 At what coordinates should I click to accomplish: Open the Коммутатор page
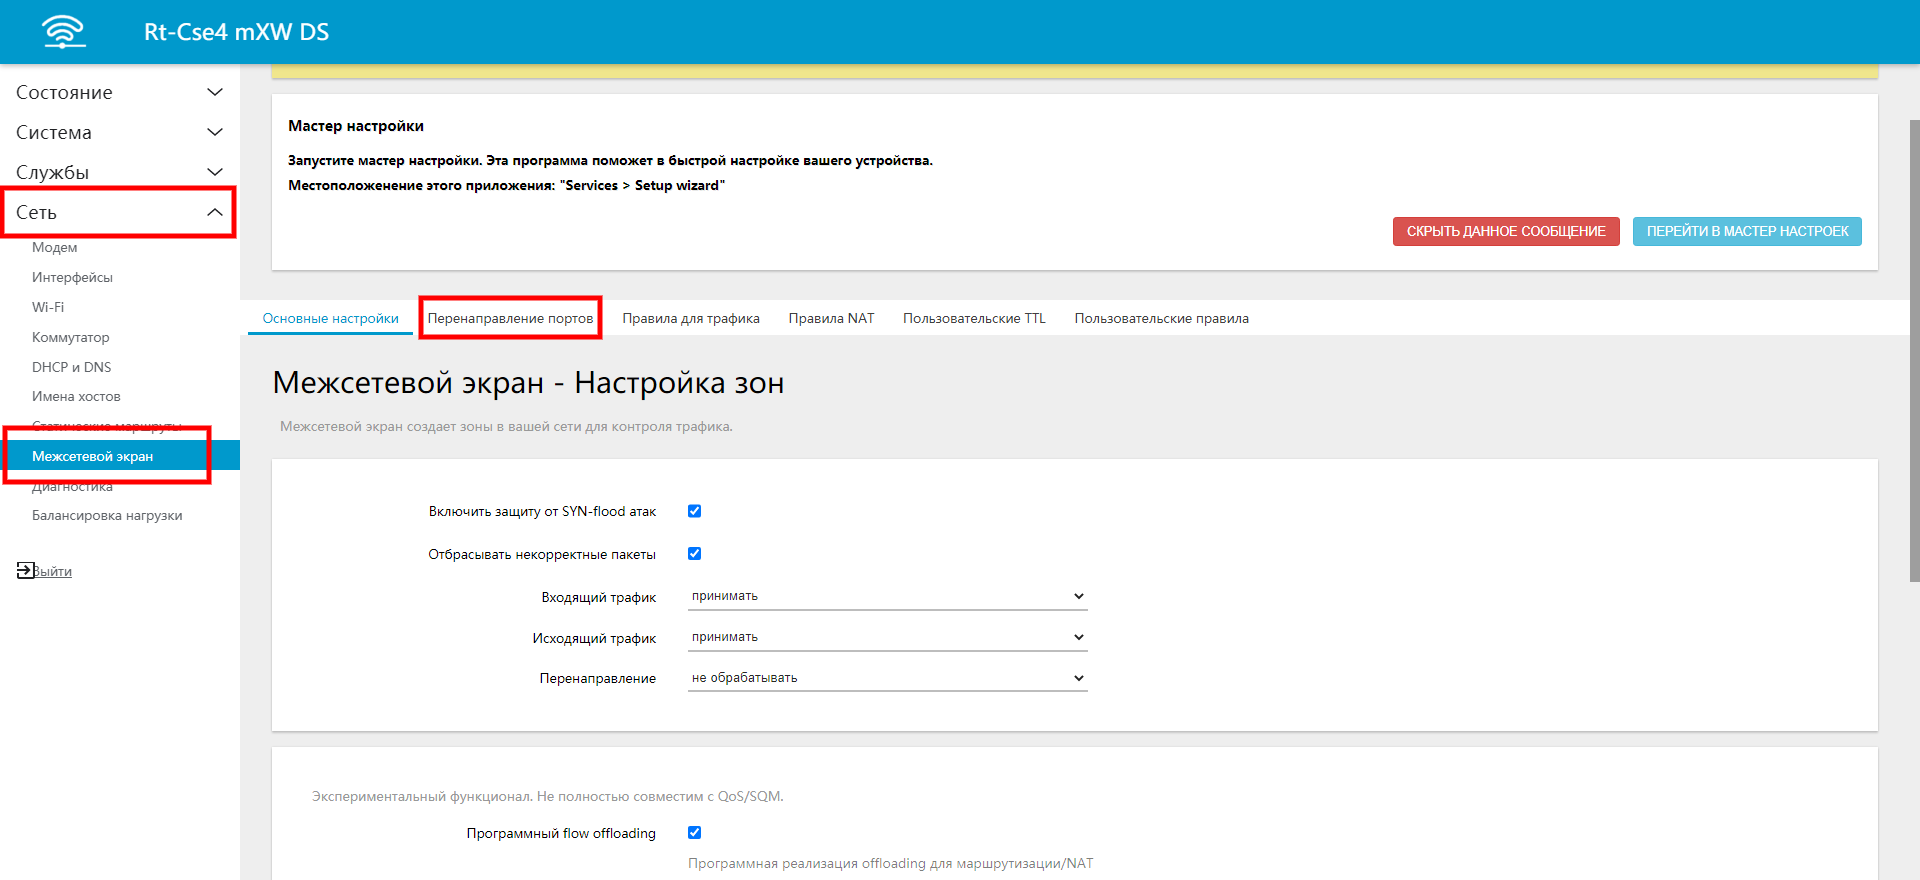point(70,337)
